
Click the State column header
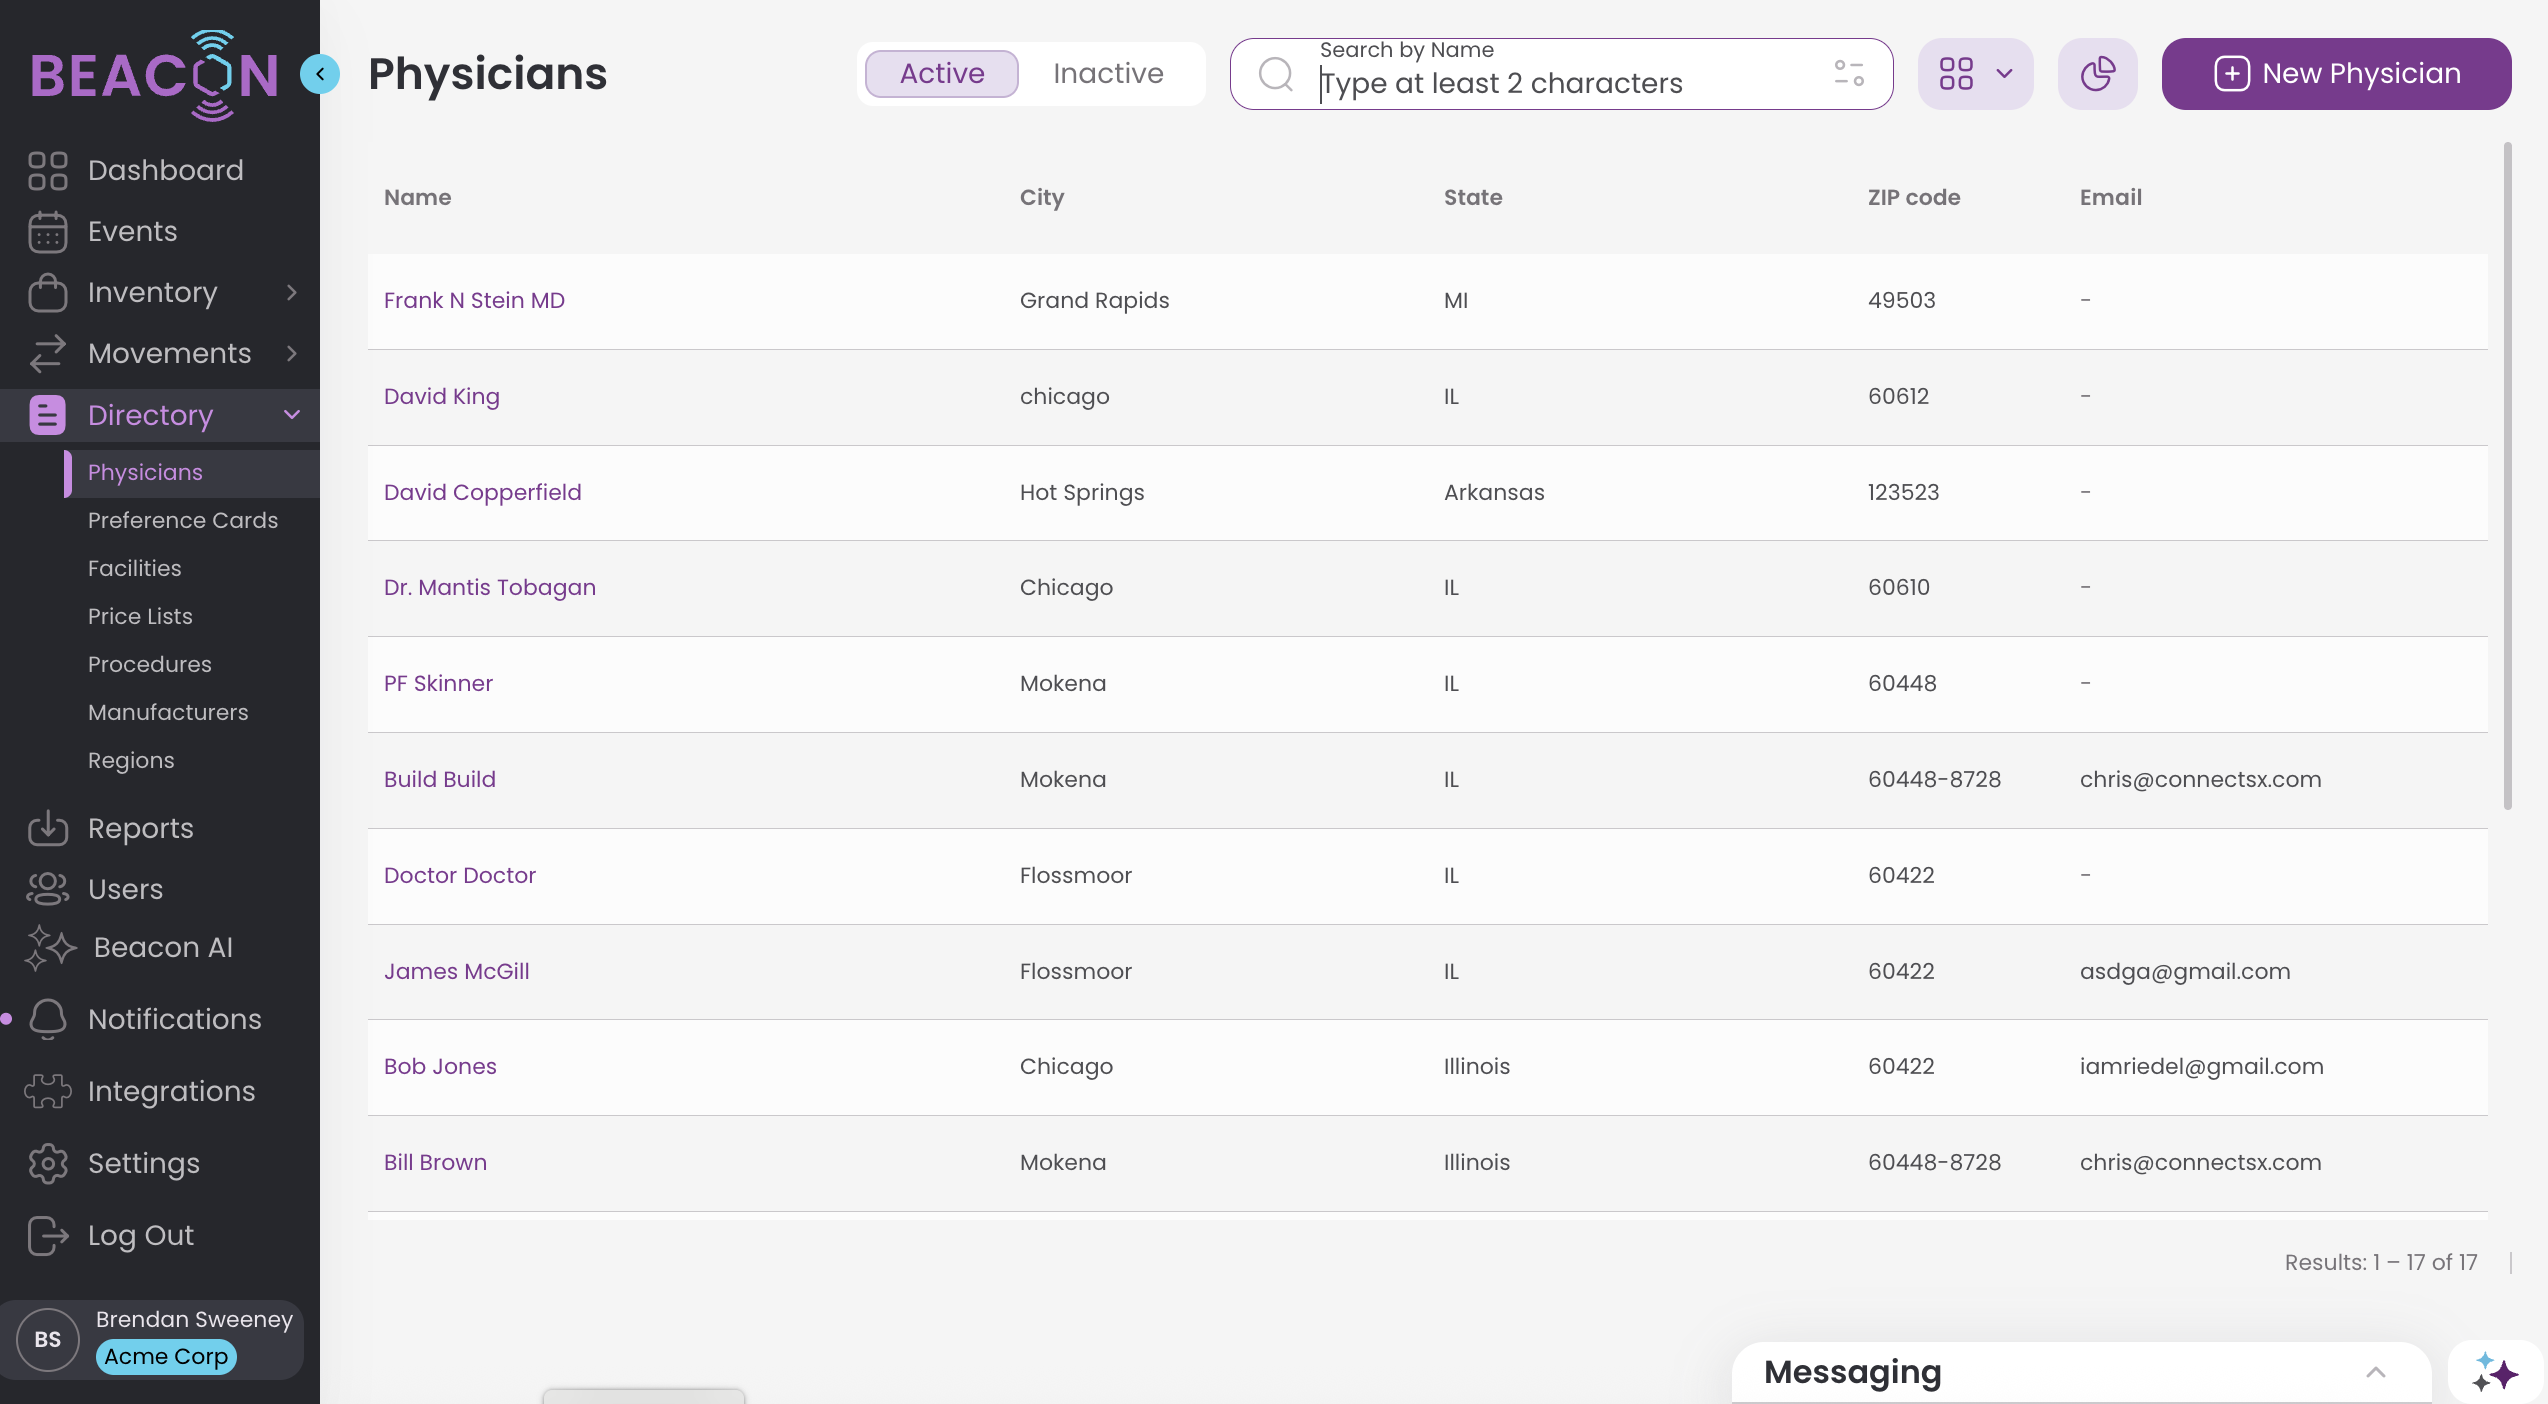click(1472, 198)
